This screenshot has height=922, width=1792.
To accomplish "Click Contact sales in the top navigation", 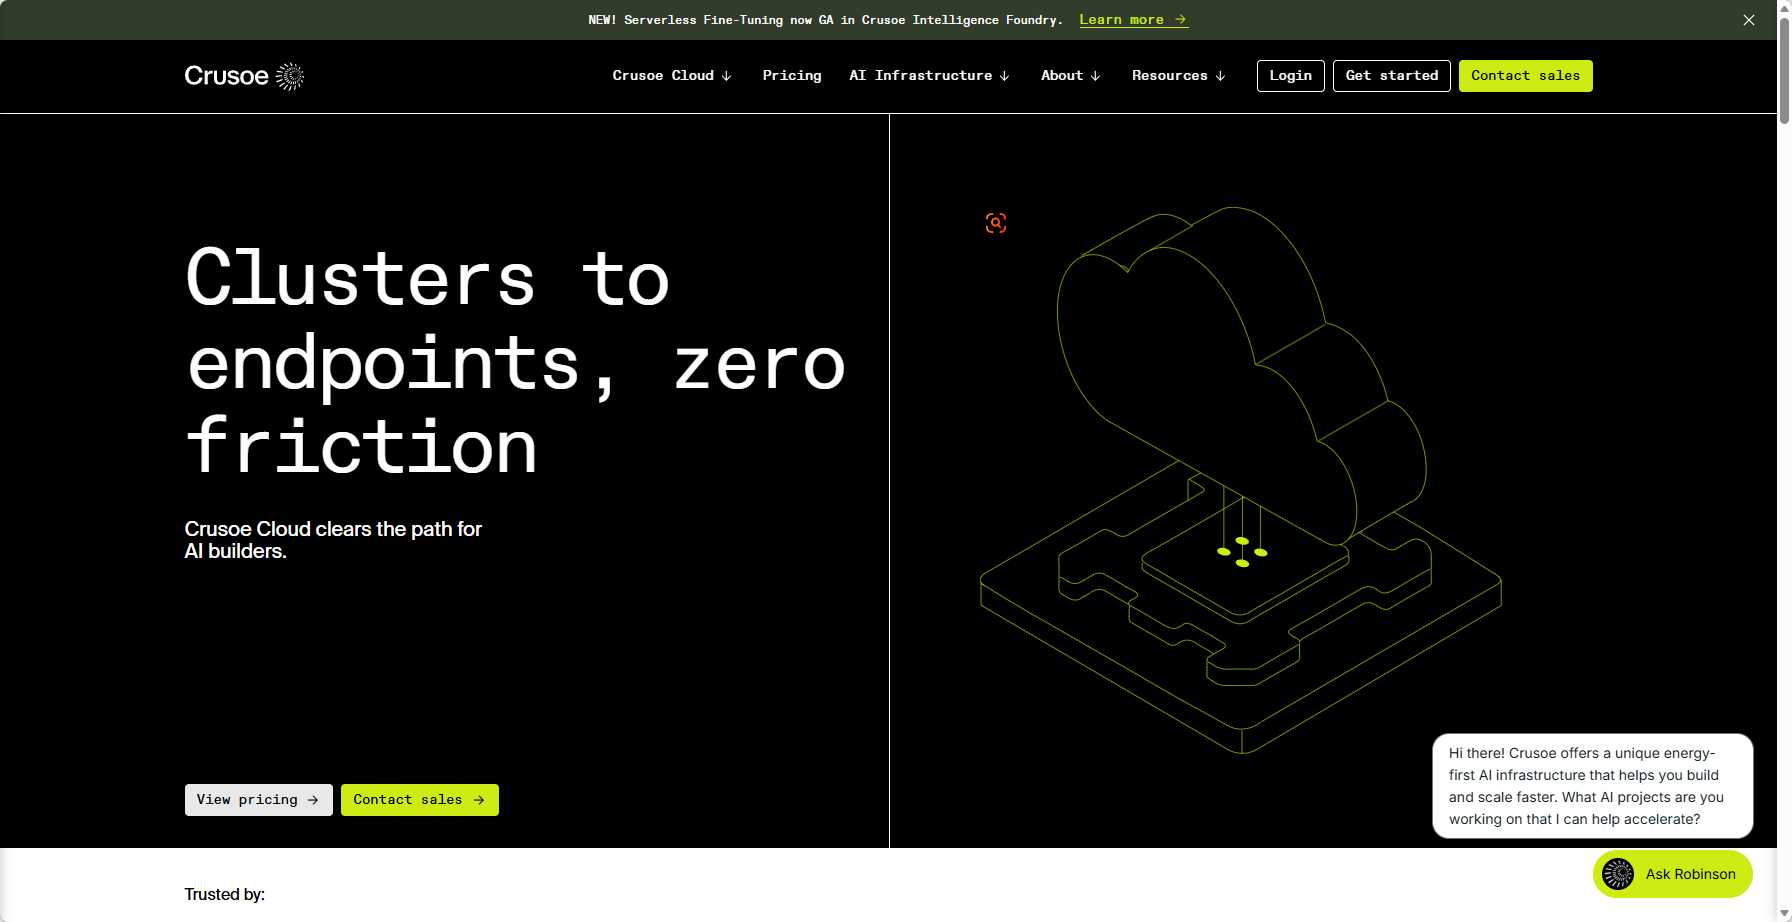I will tap(1526, 76).
